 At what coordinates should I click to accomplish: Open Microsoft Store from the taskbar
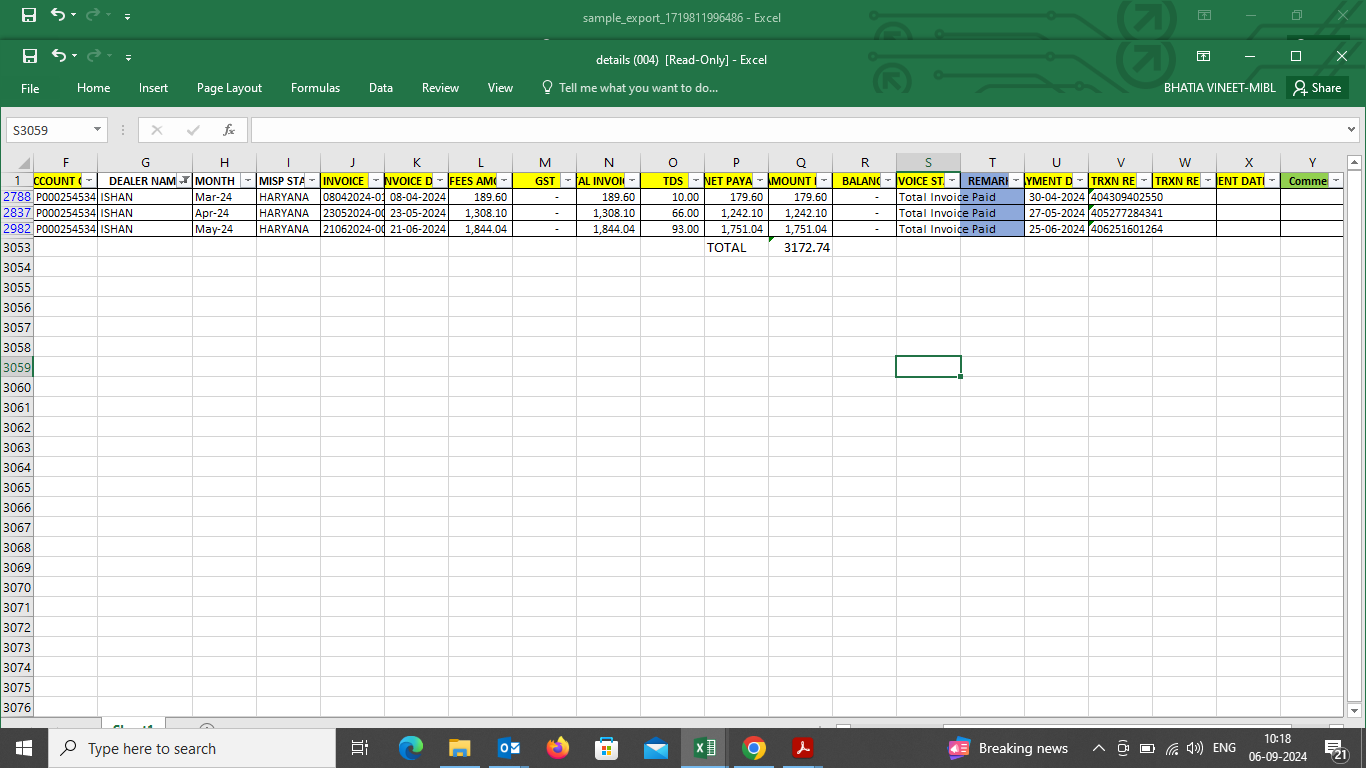point(607,748)
